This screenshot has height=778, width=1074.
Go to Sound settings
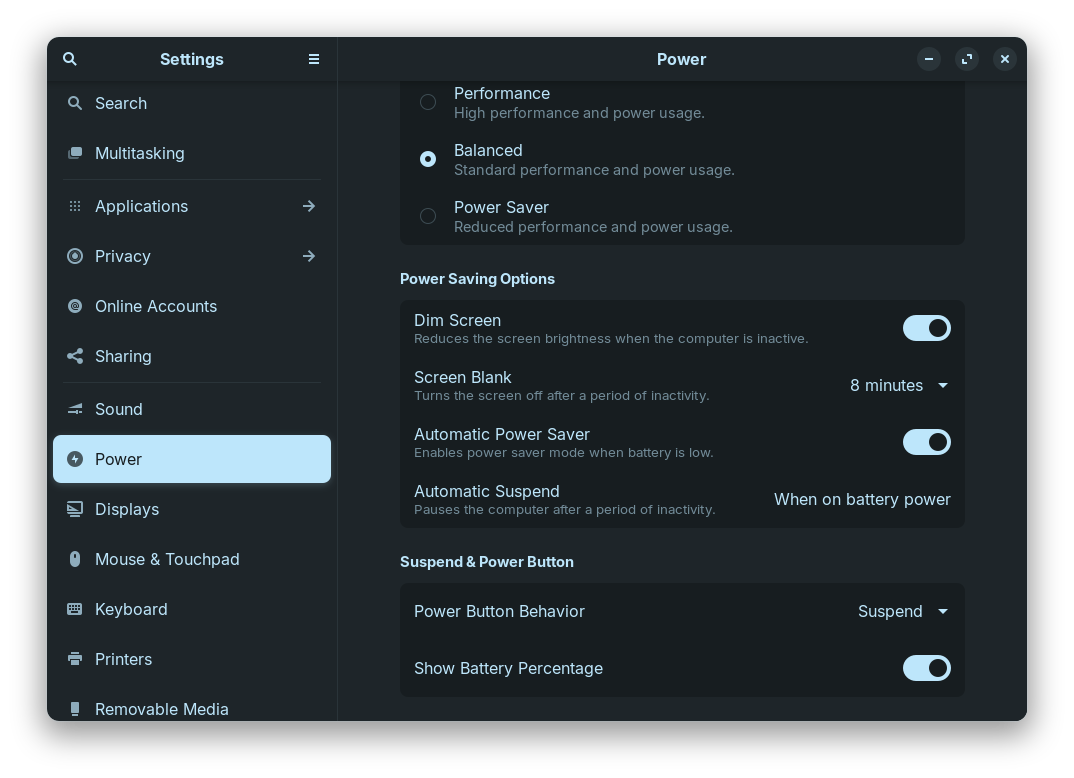tap(192, 409)
